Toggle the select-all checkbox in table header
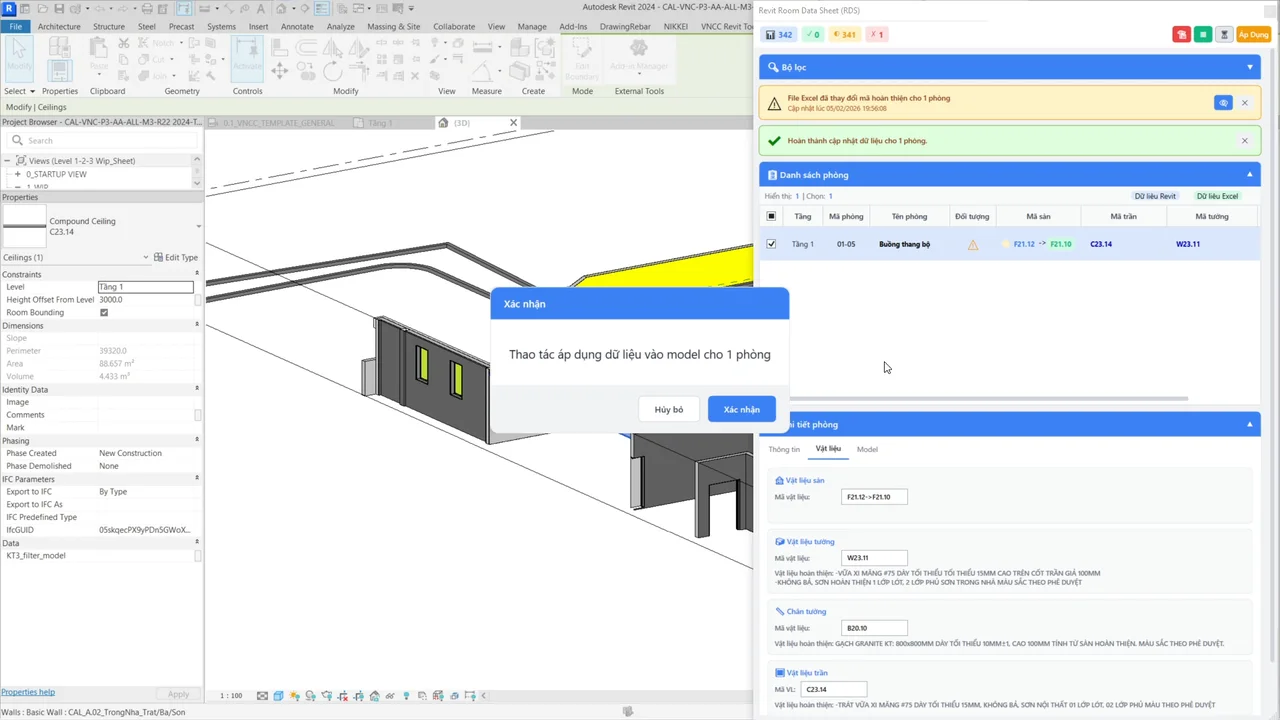The image size is (1280, 720). coord(771,216)
